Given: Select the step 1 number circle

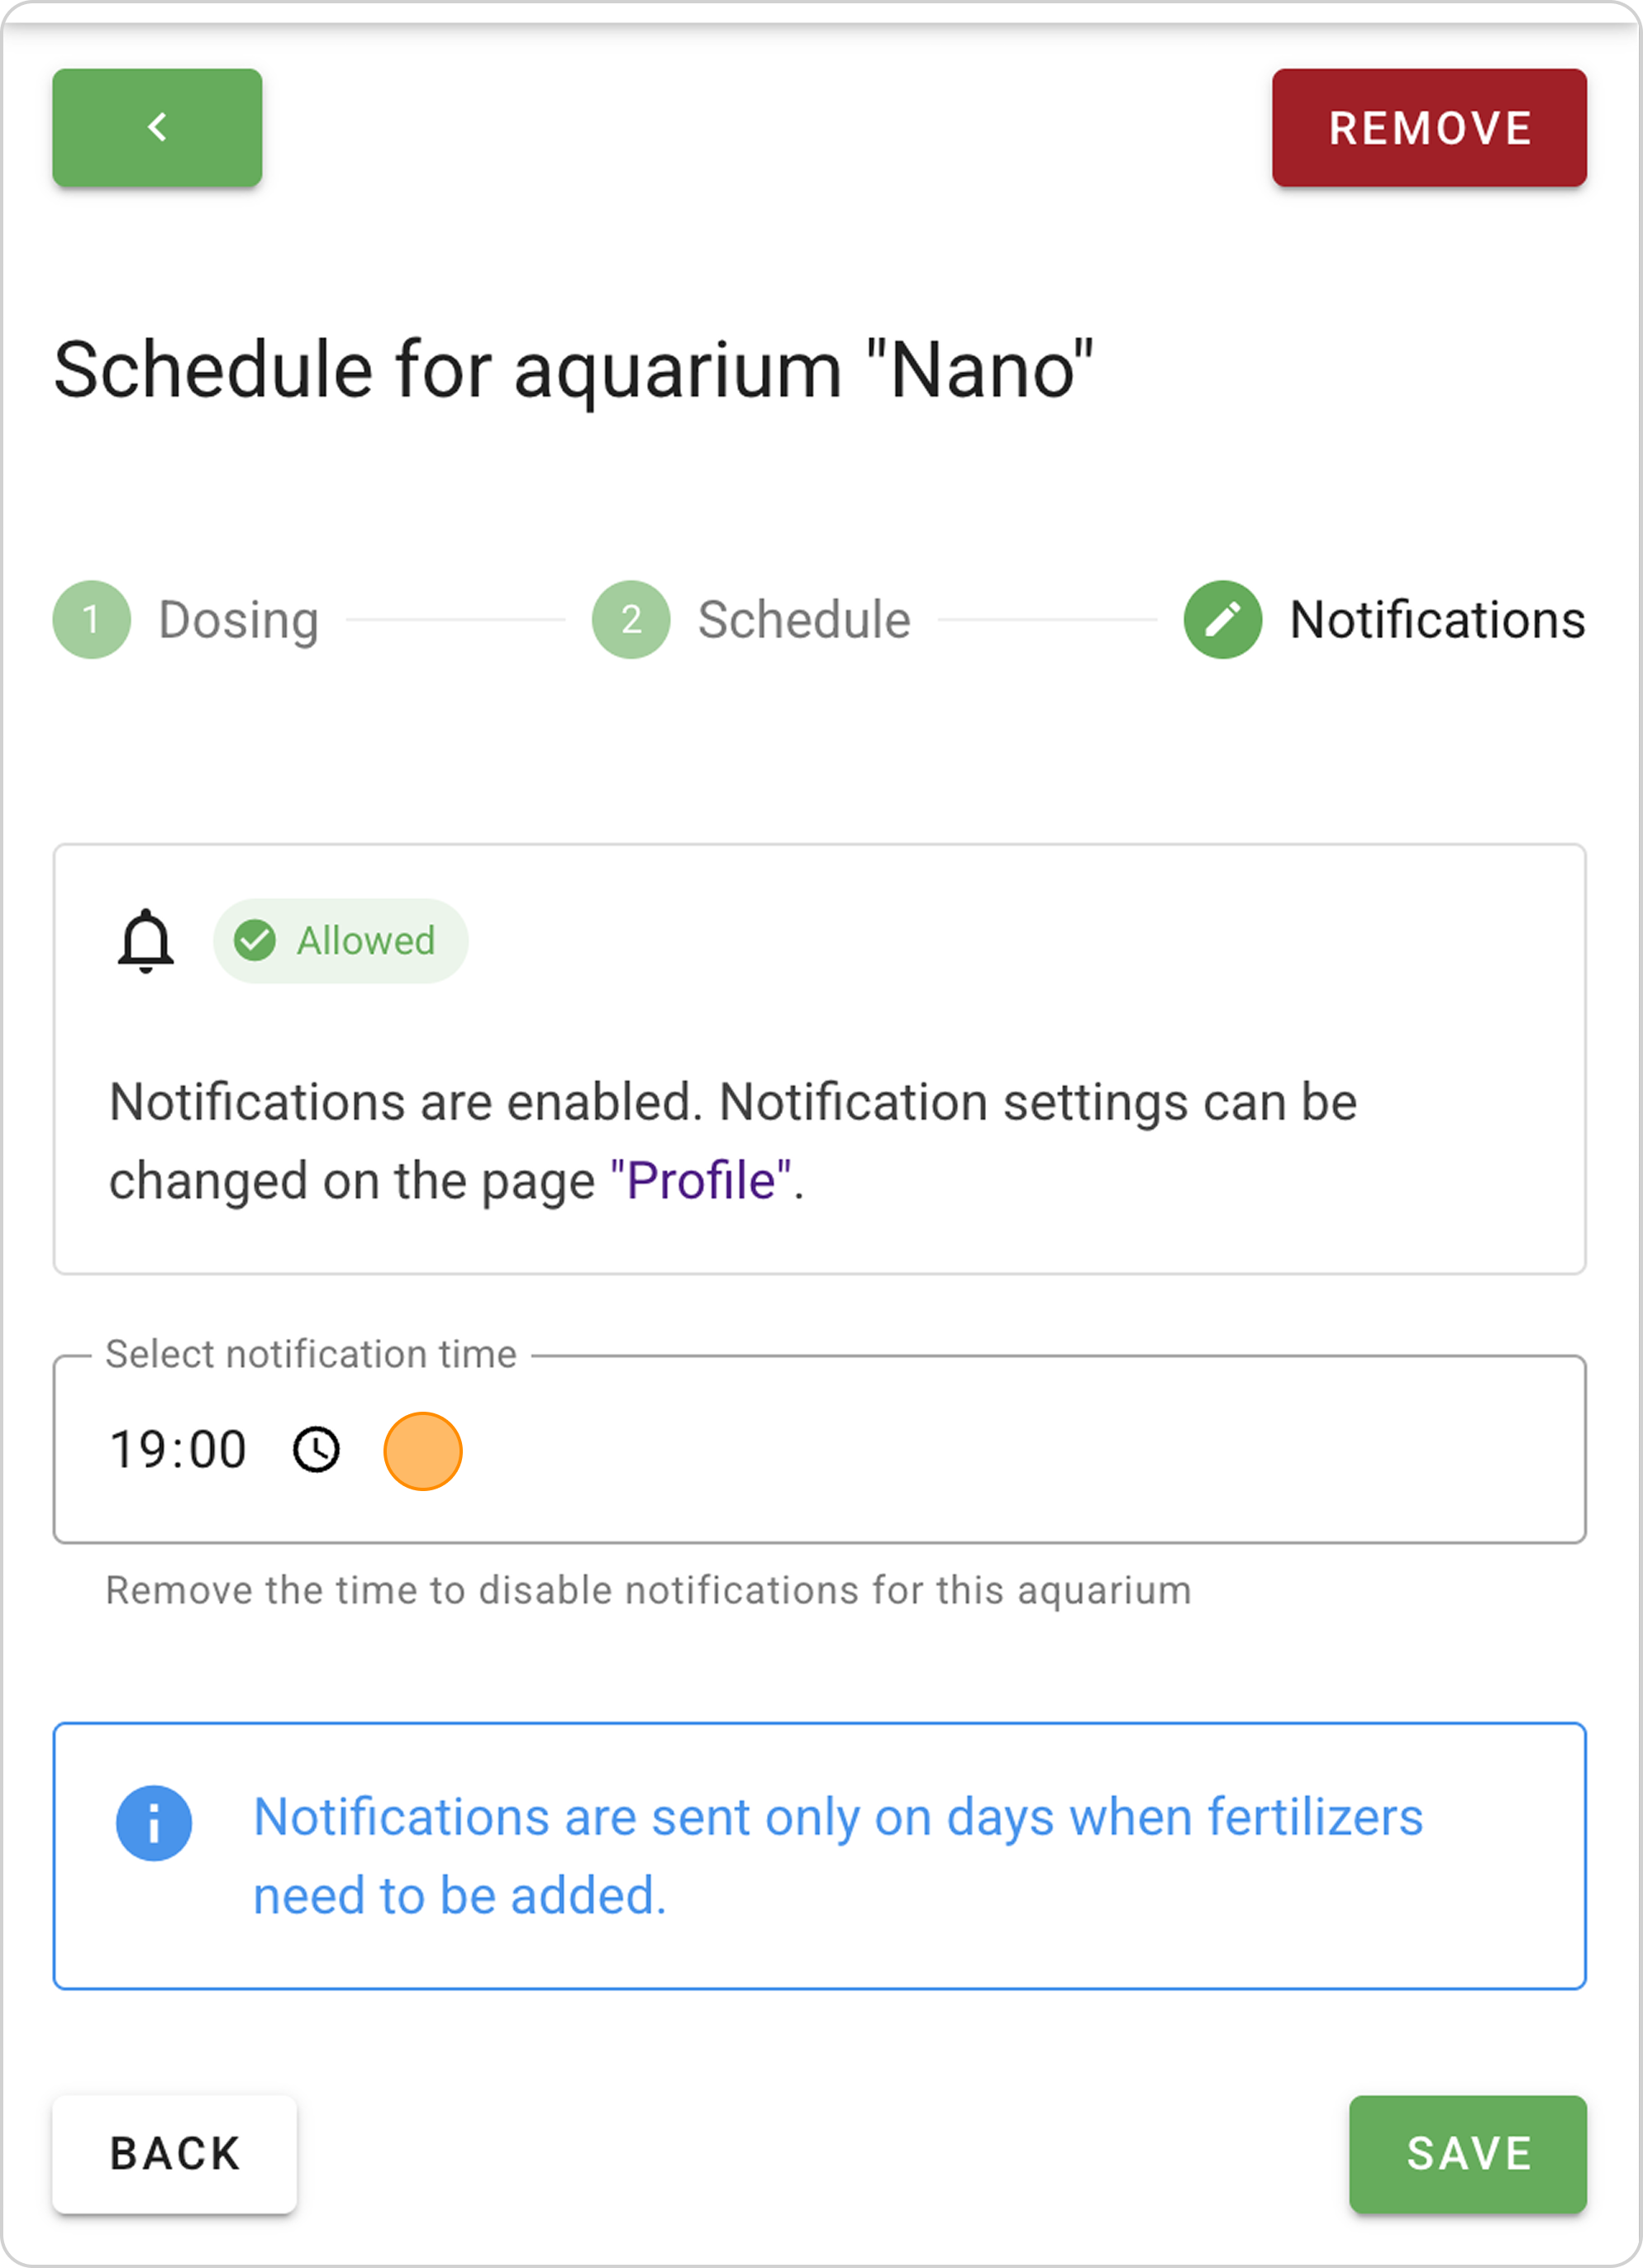Looking at the screenshot, I should click(x=92, y=619).
